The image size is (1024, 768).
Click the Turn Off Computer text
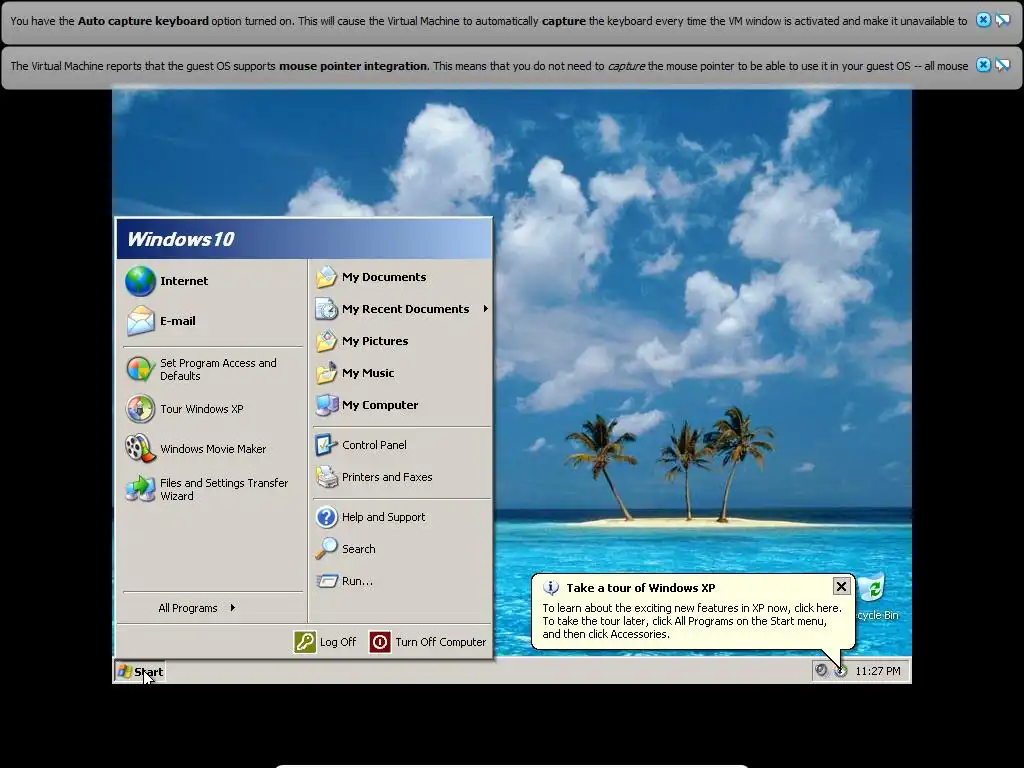441,642
